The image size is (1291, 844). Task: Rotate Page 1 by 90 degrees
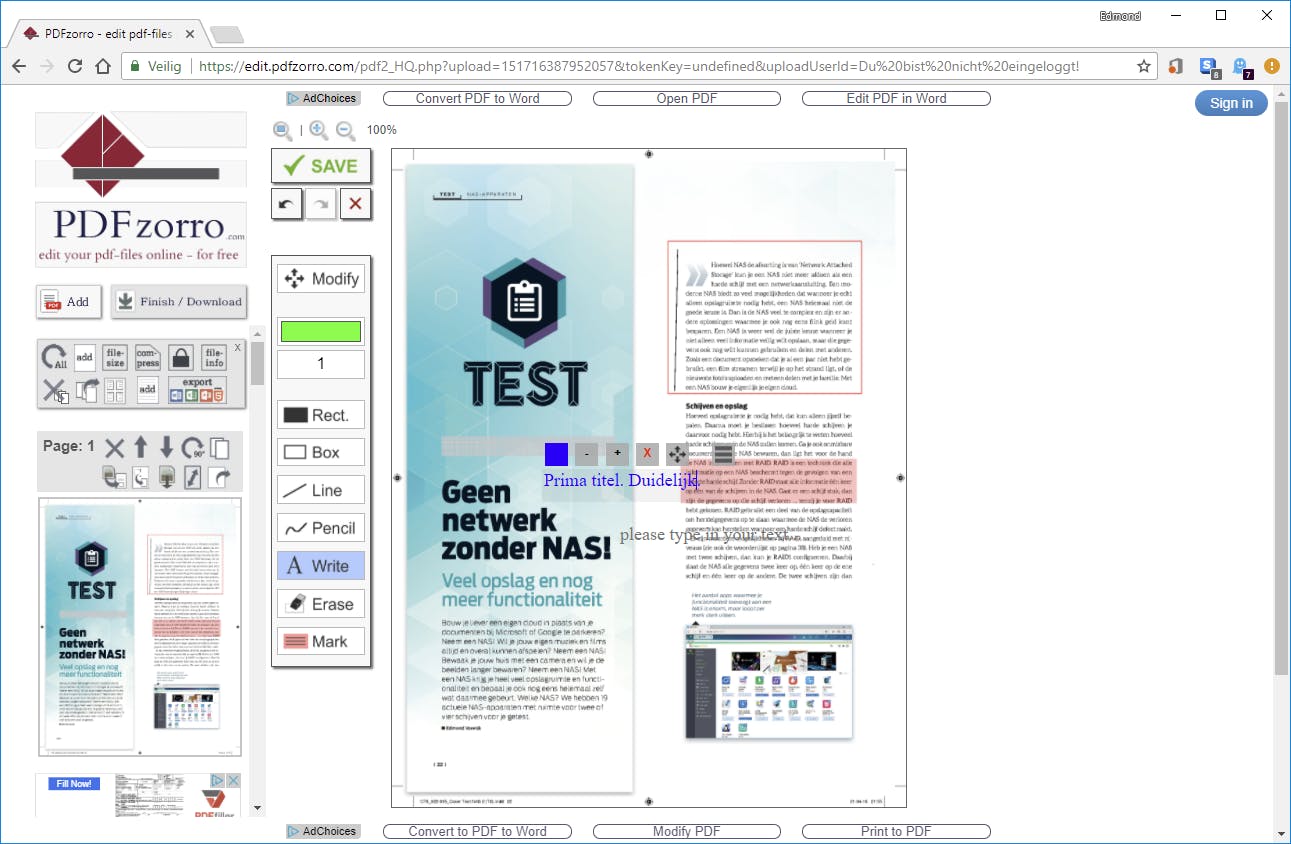coord(193,448)
